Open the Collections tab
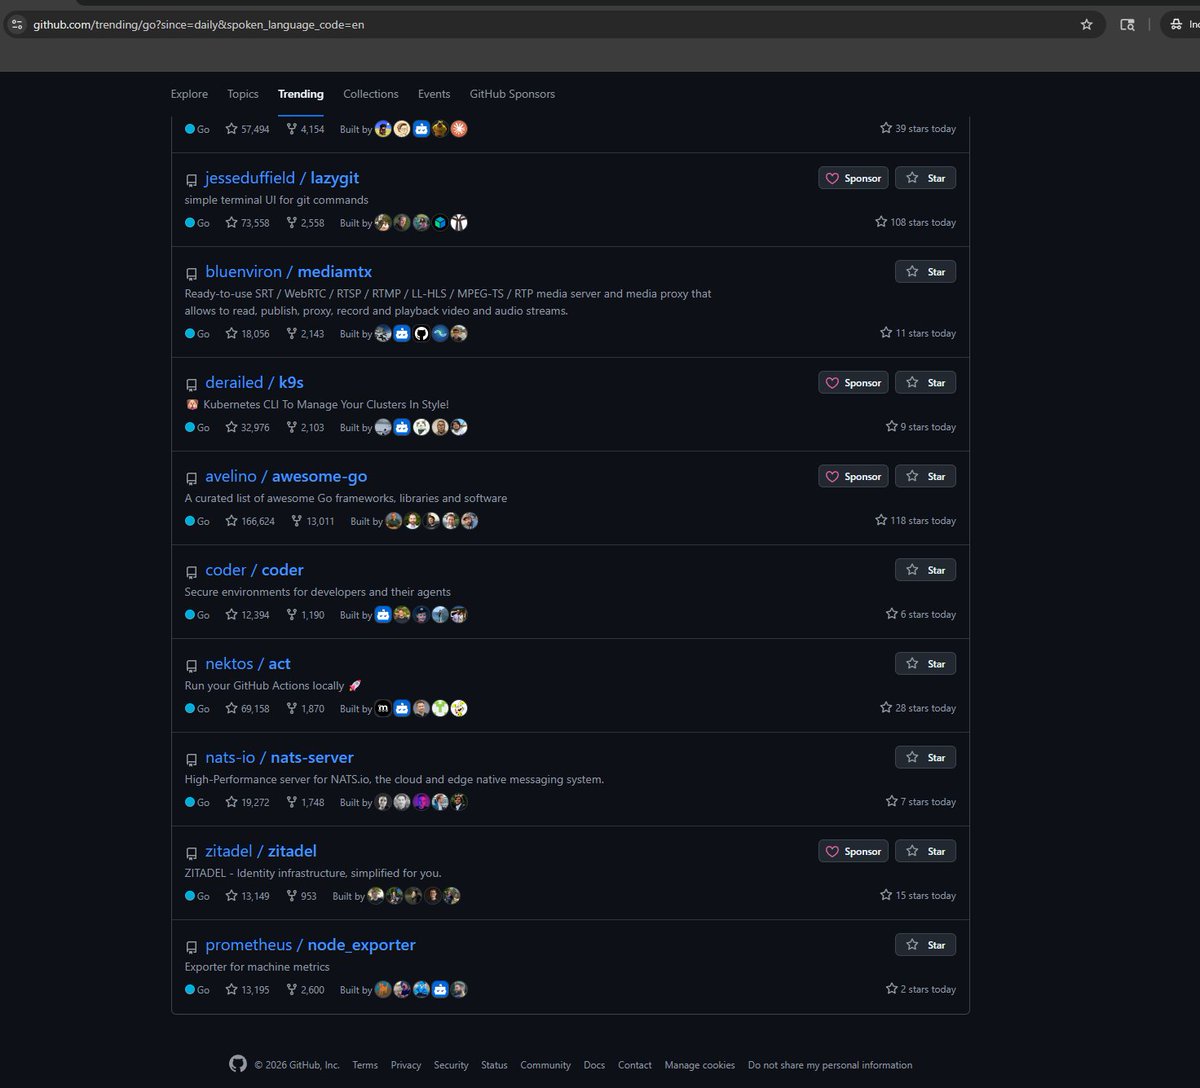 coord(371,94)
